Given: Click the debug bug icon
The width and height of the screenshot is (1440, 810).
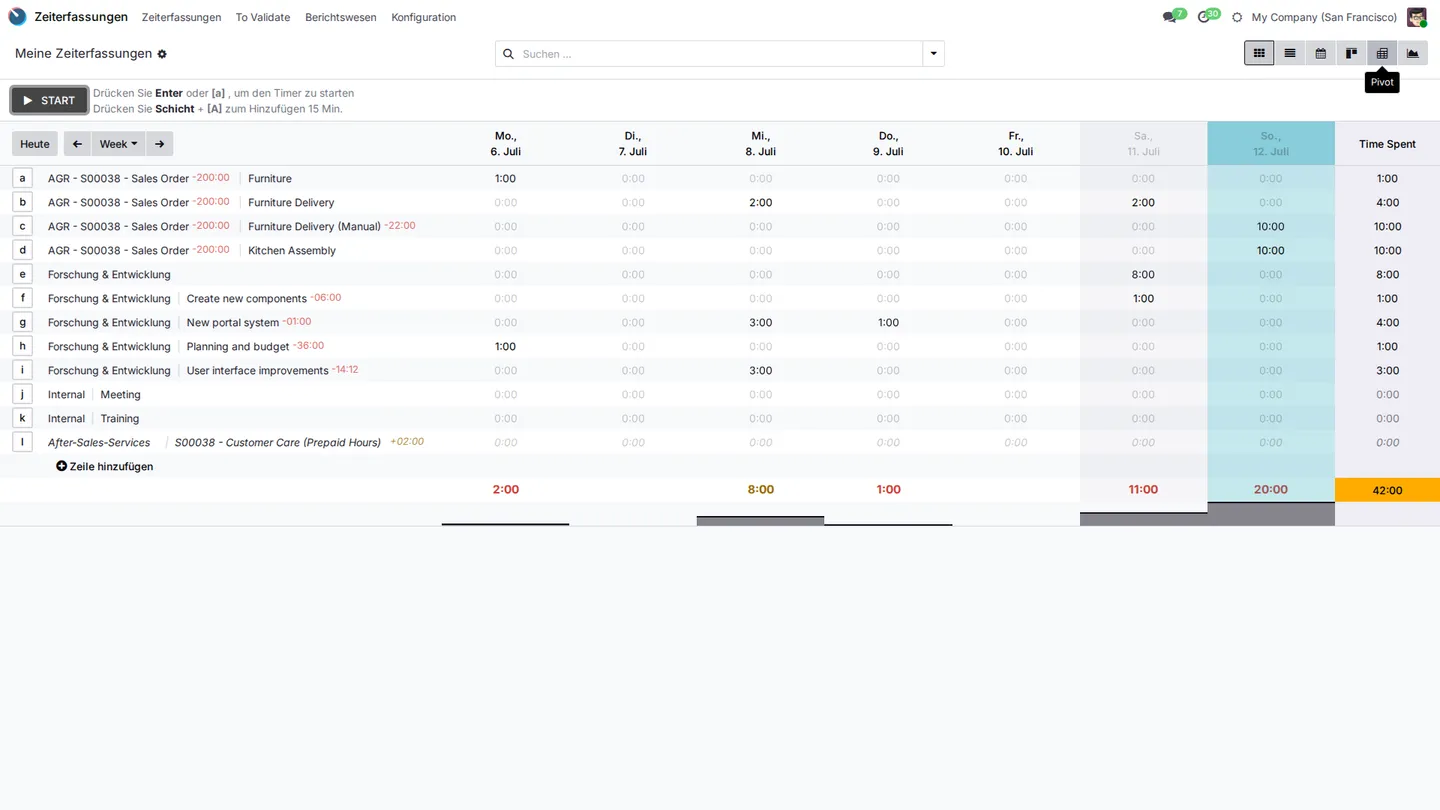Looking at the screenshot, I should click(1237, 18).
